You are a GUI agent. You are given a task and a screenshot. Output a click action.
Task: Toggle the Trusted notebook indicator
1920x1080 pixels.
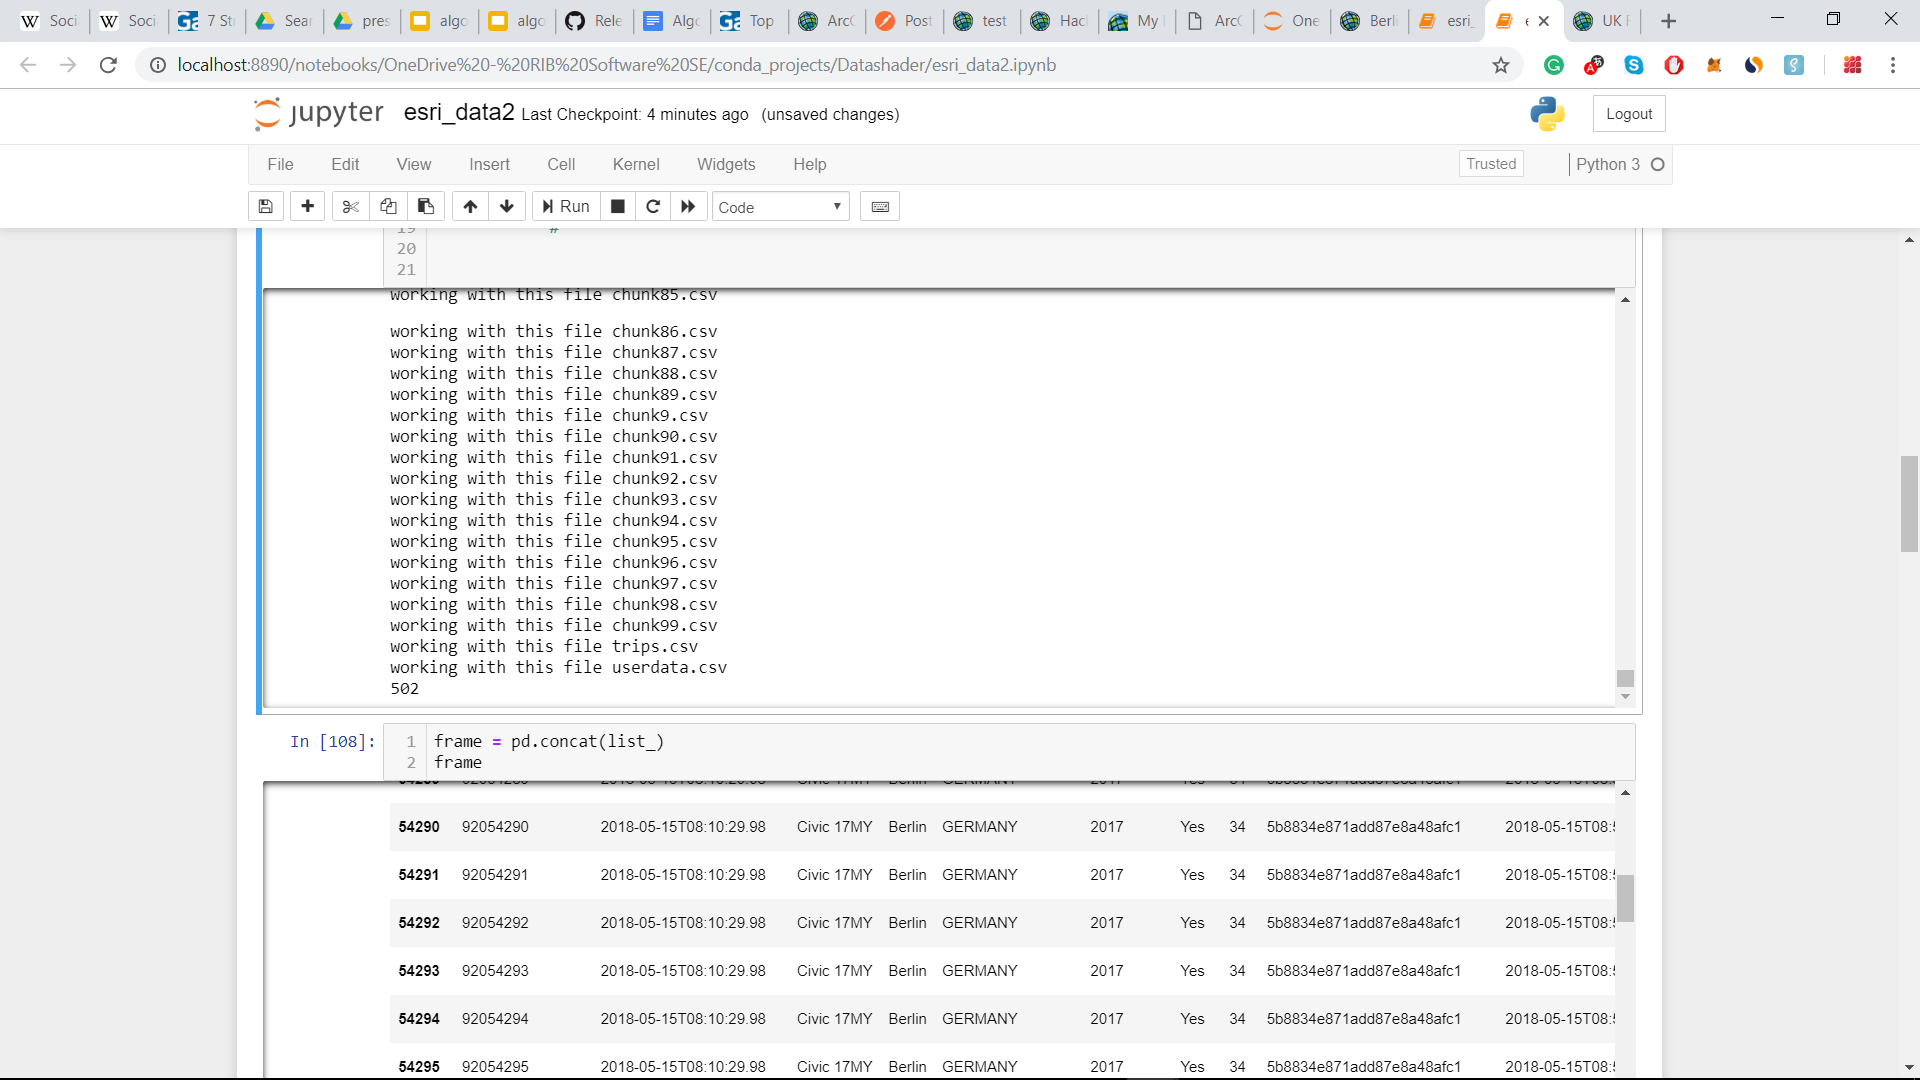coord(1491,164)
